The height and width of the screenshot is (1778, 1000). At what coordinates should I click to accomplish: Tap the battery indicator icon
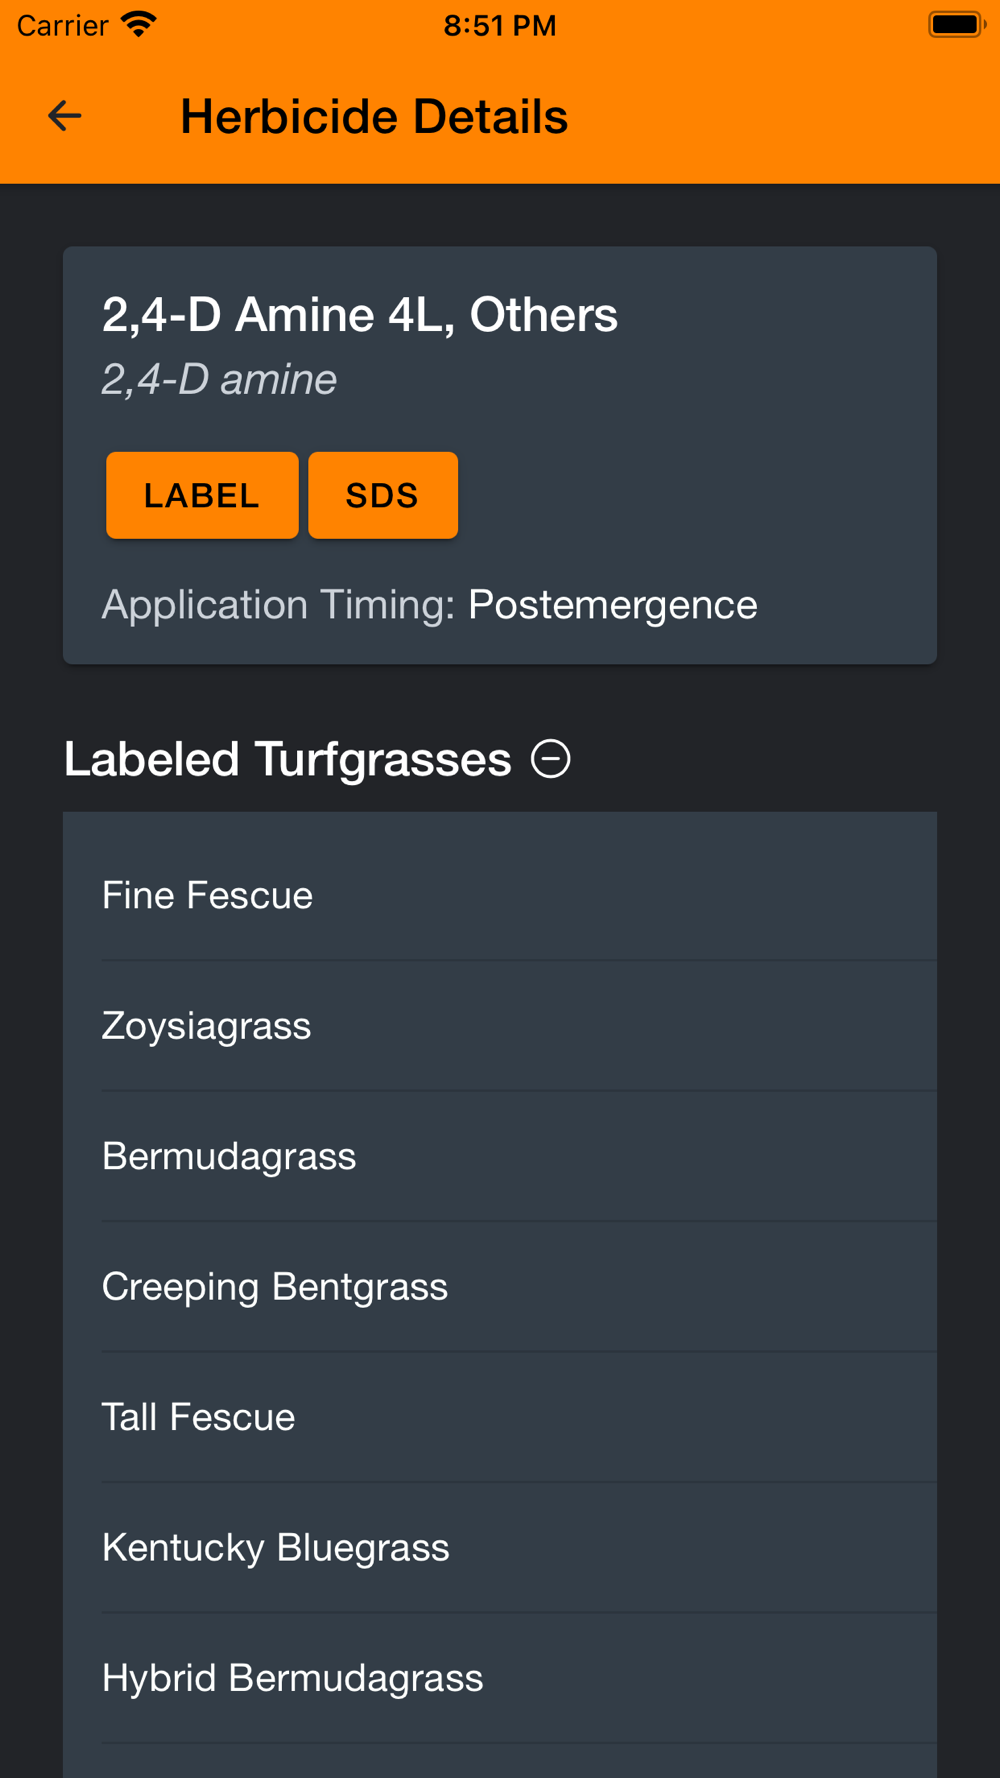click(956, 24)
